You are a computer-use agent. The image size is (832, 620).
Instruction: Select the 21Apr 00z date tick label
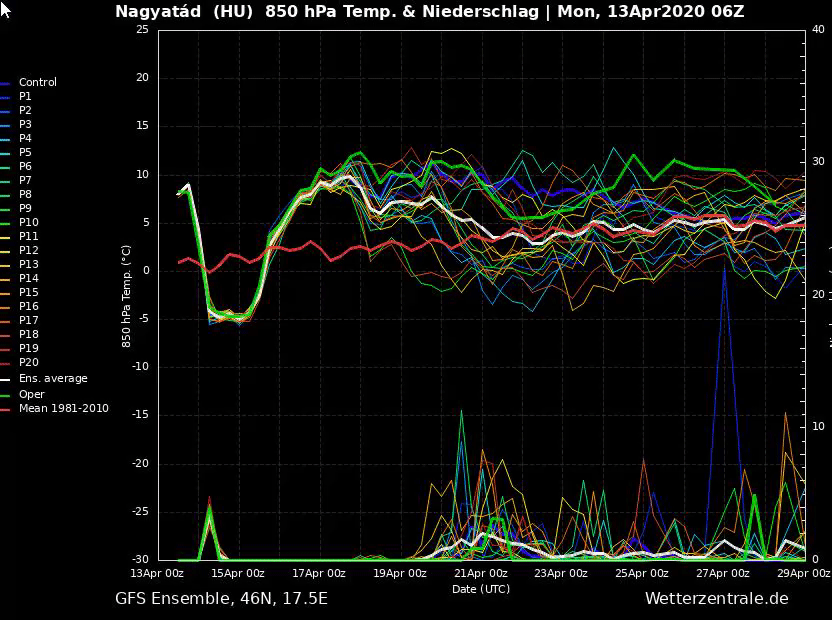481,574
